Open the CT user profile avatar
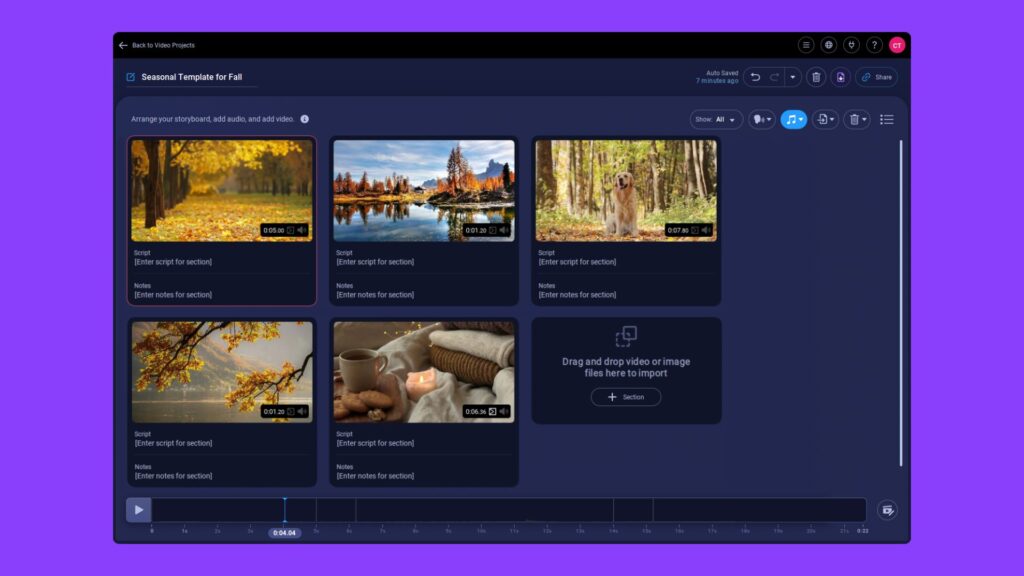 point(897,45)
